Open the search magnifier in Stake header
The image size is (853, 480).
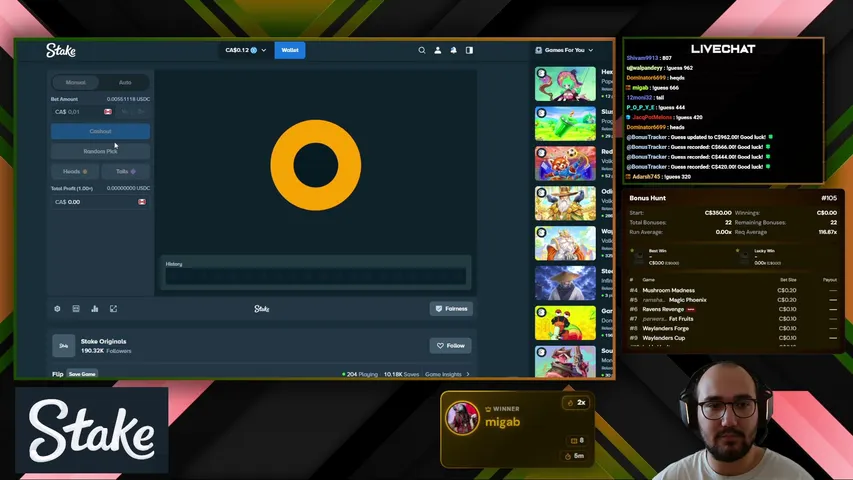coord(422,50)
